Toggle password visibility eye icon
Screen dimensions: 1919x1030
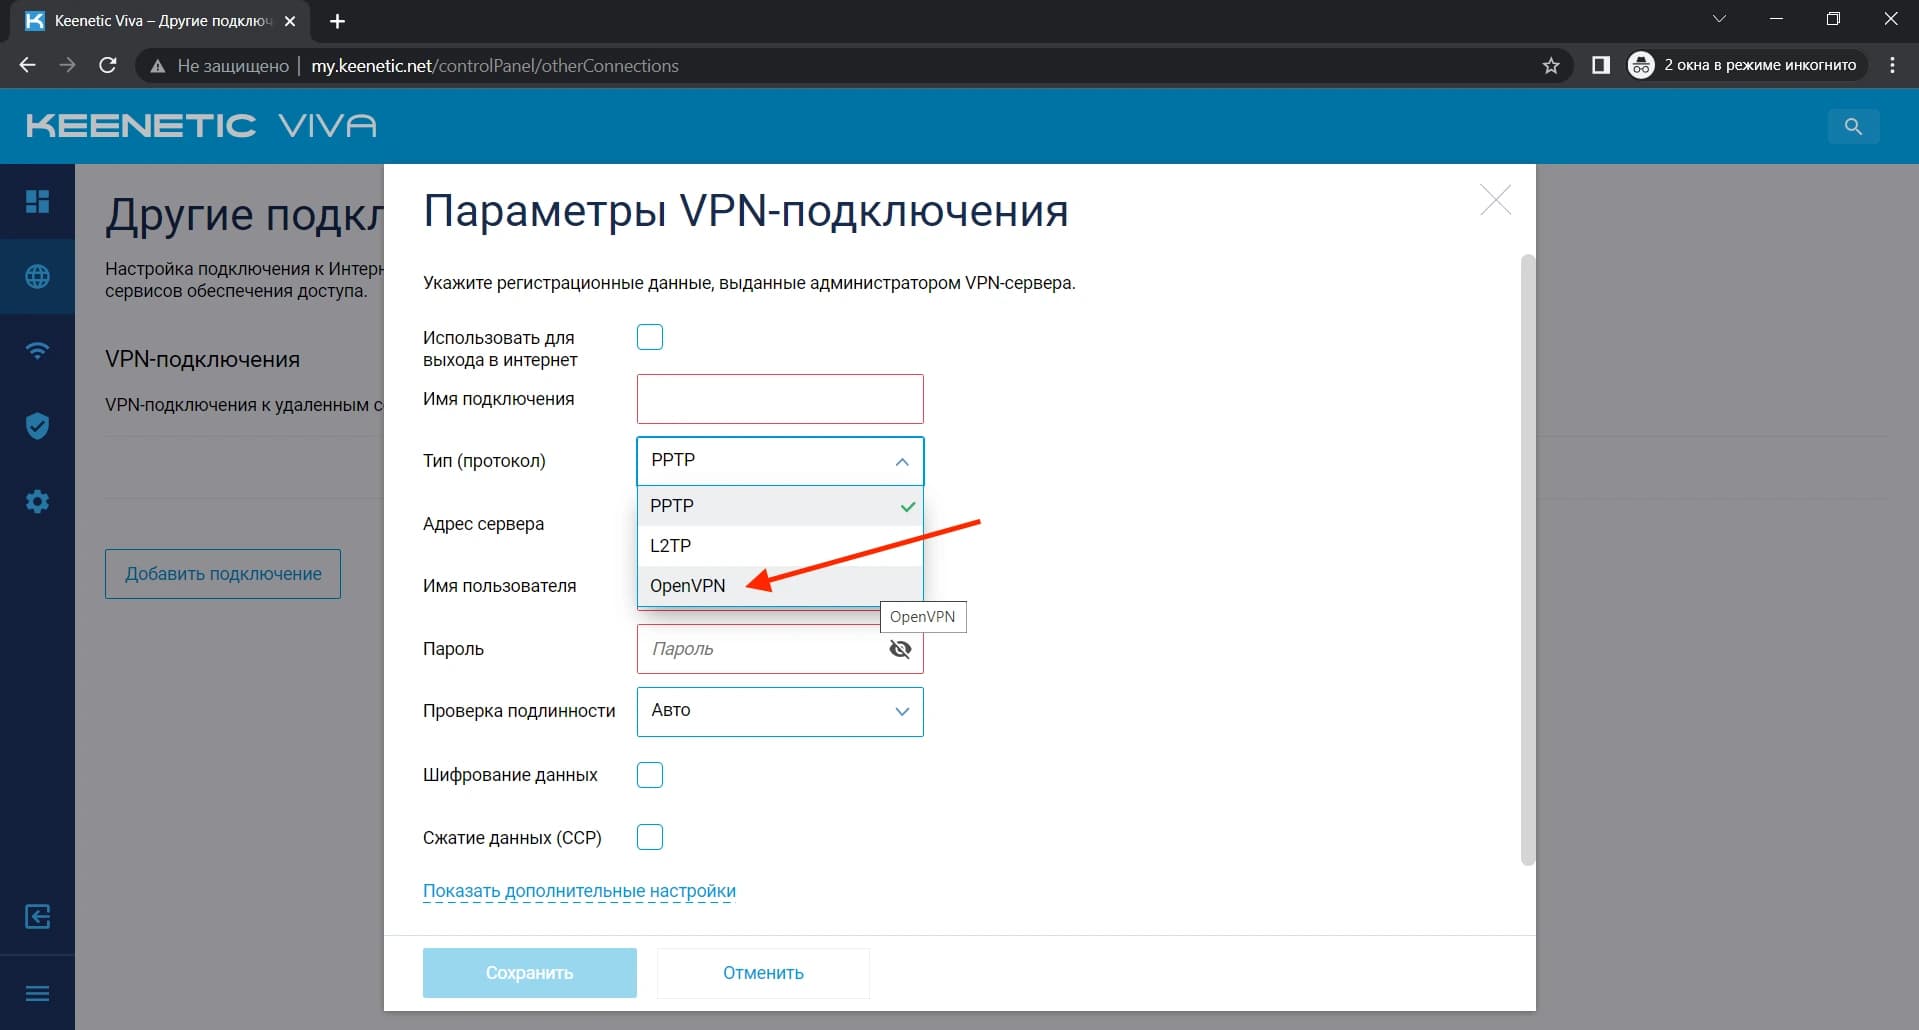pyautogui.click(x=899, y=649)
